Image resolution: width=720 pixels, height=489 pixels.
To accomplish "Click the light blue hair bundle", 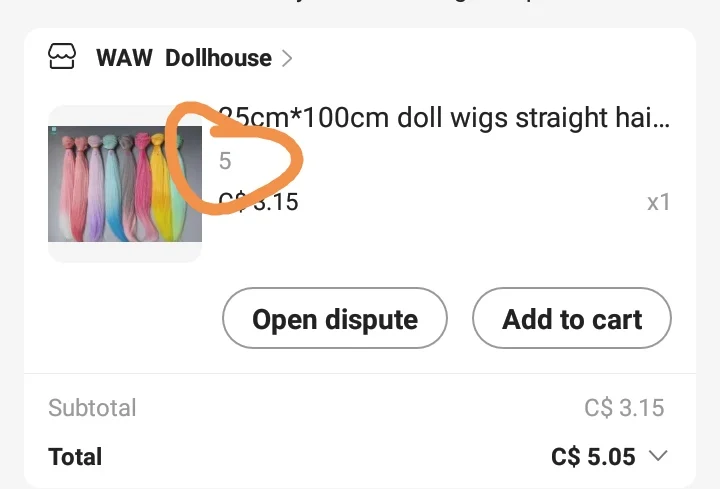I will pyautogui.click(x=112, y=187).
